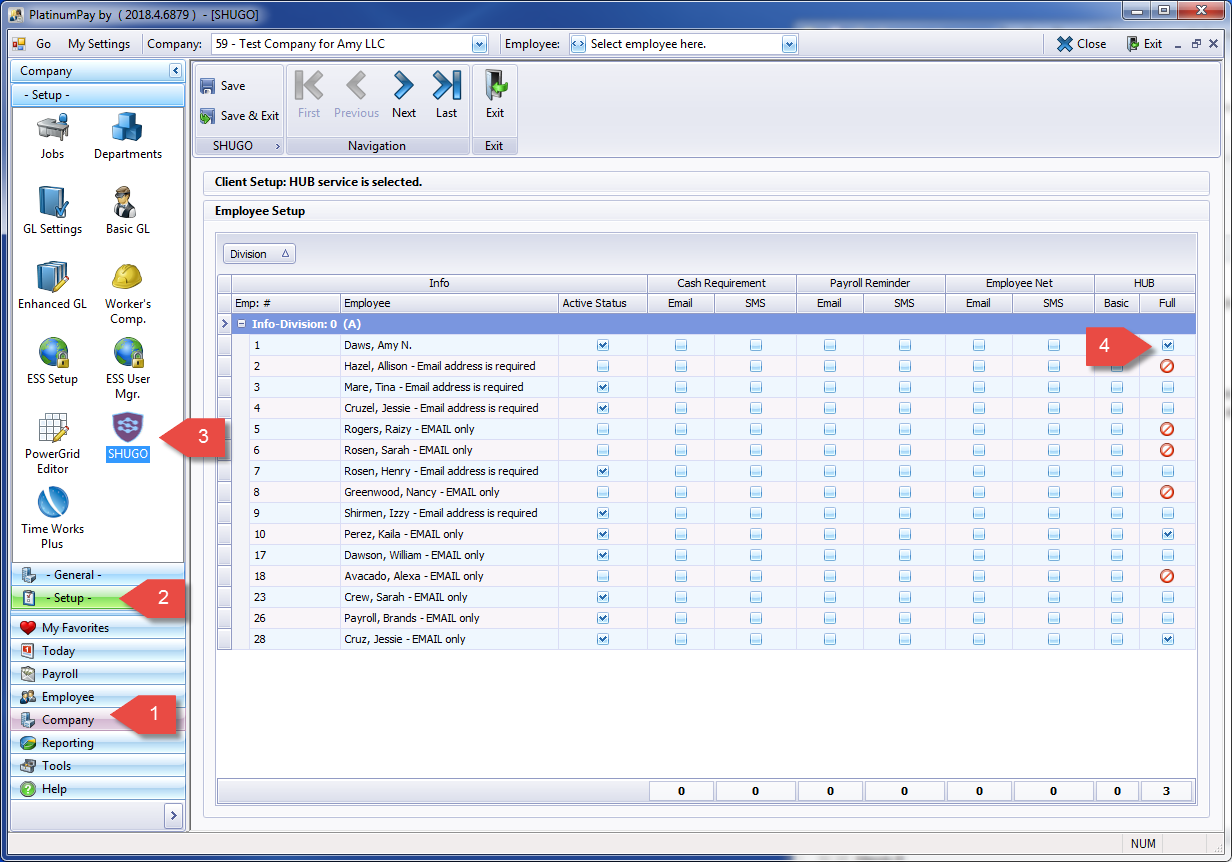Toggle HUB Full for Daws, Amy N.
1232x862 pixels.
click(1167, 345)
